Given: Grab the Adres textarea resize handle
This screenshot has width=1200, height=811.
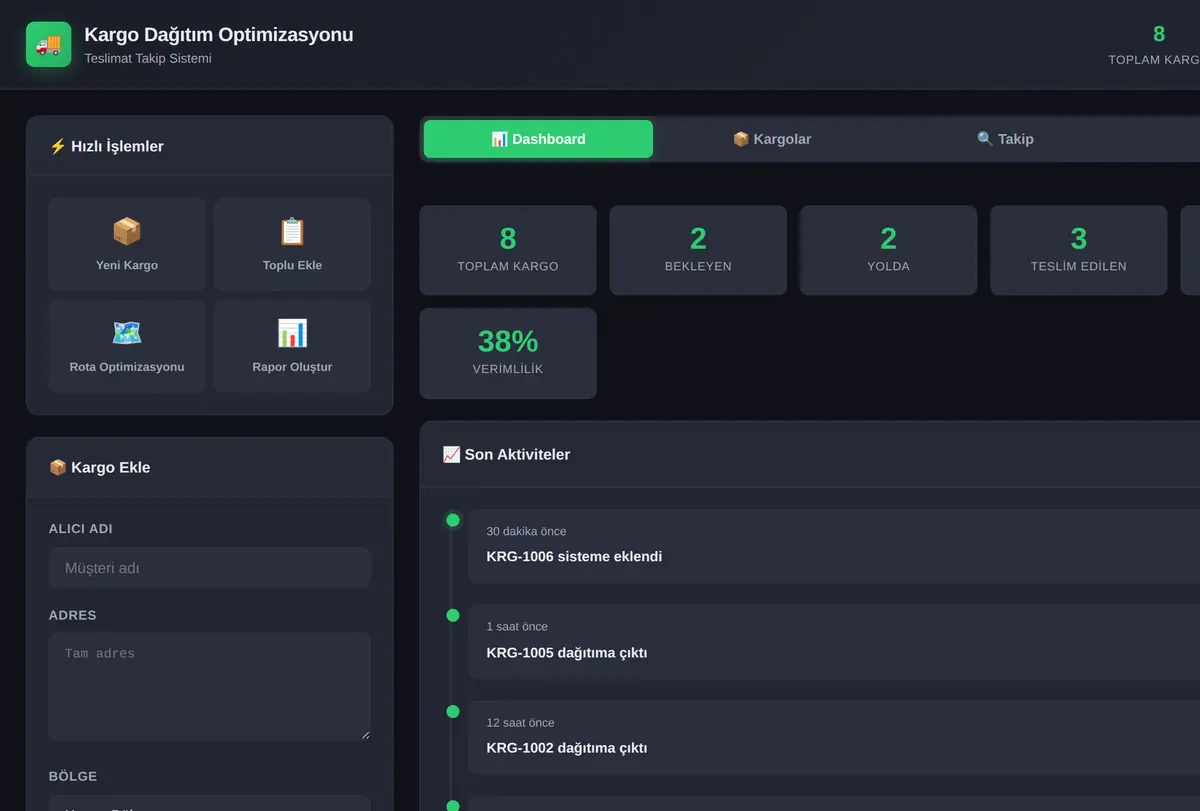Looking at the screenshot, I should click(365, 735).
